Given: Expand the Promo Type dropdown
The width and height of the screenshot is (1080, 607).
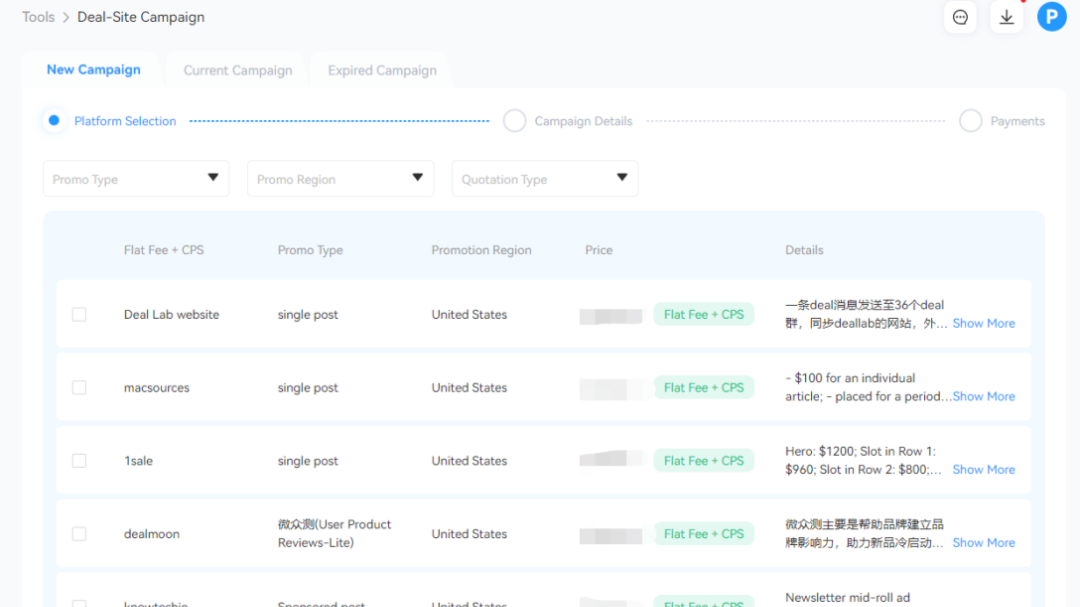Looking at the screenshot, I should (x=136, y=179).
